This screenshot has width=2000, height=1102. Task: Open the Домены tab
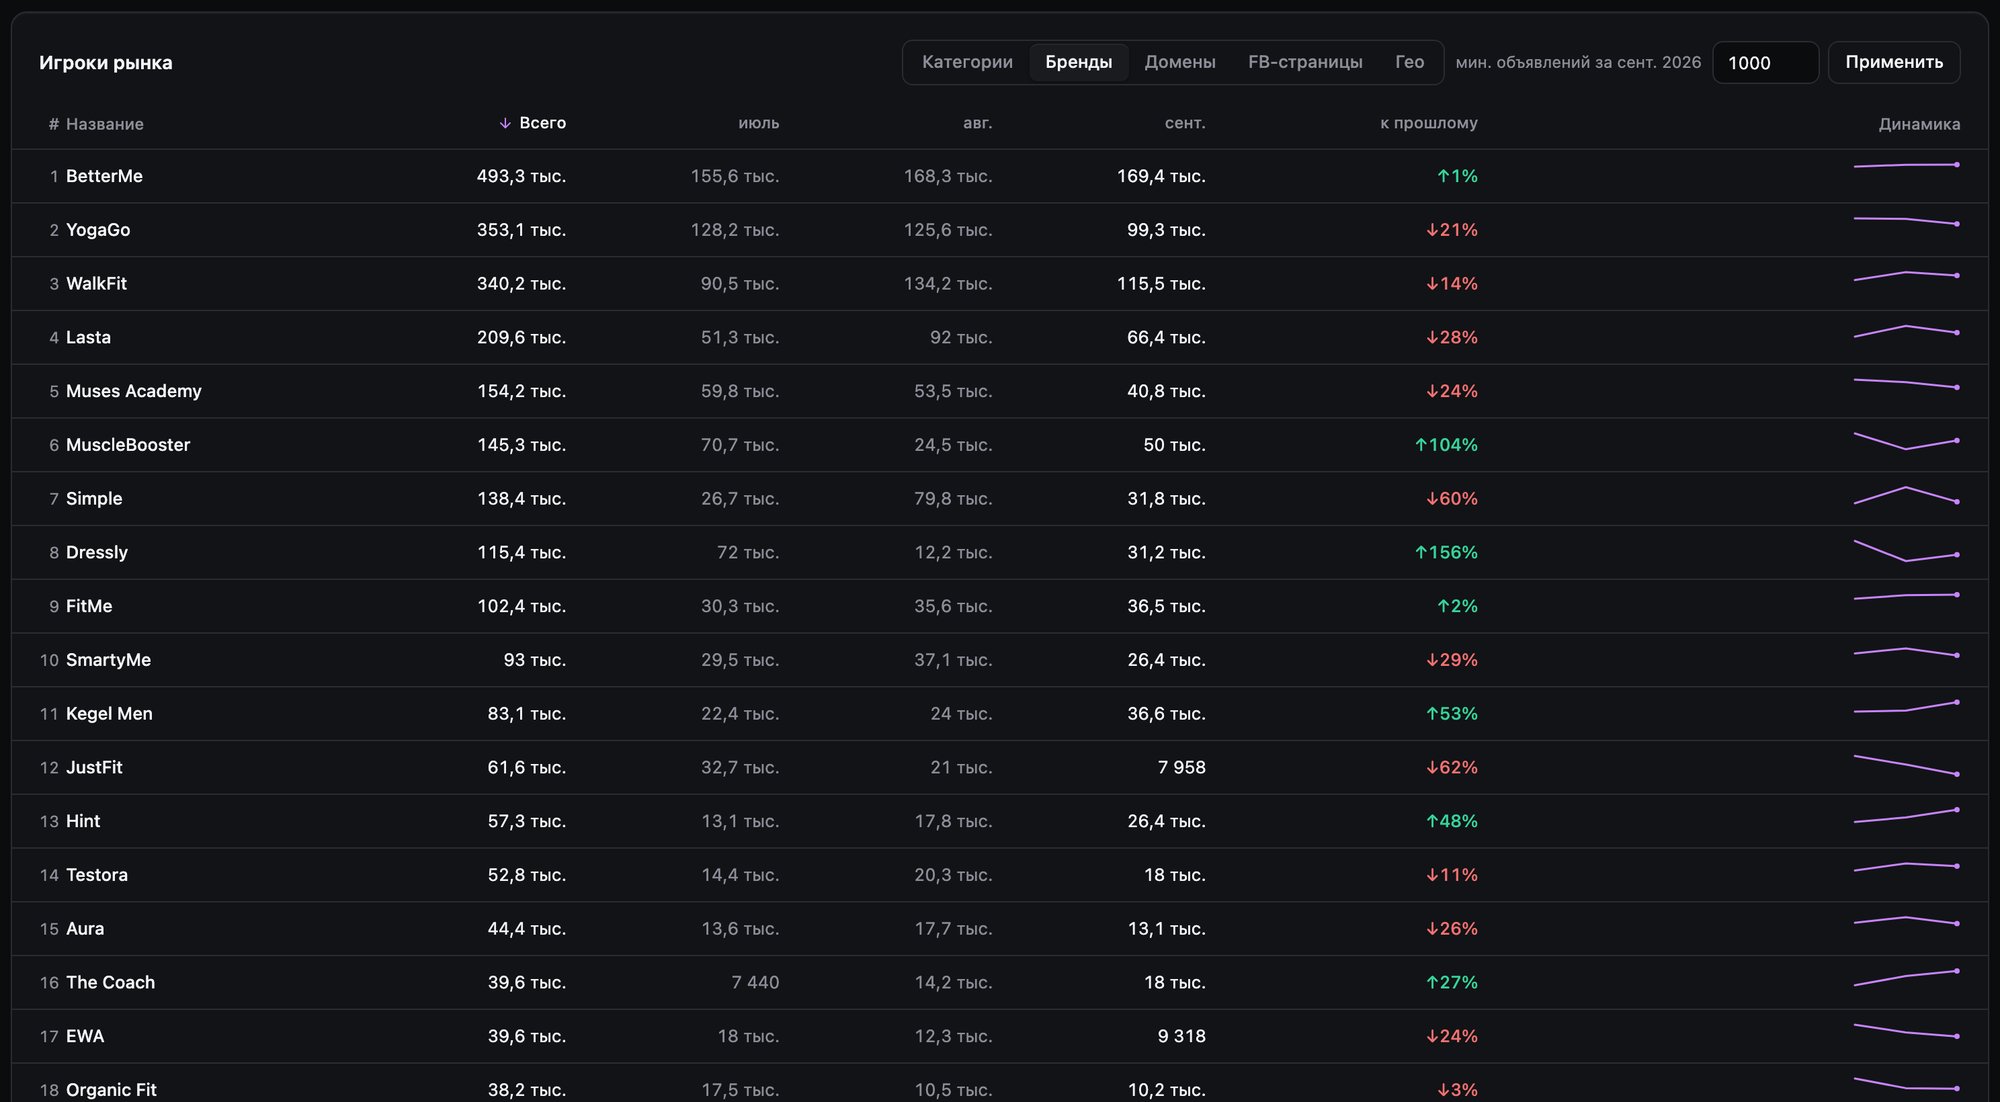(x=1180, y=62)
